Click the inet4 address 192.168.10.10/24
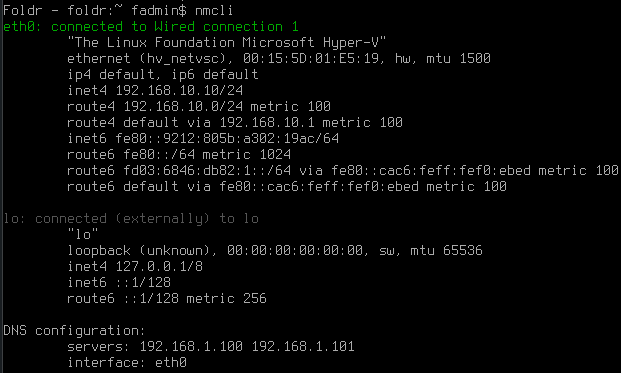Viewport: 621px width, 373px height. (x=179, y=91)
